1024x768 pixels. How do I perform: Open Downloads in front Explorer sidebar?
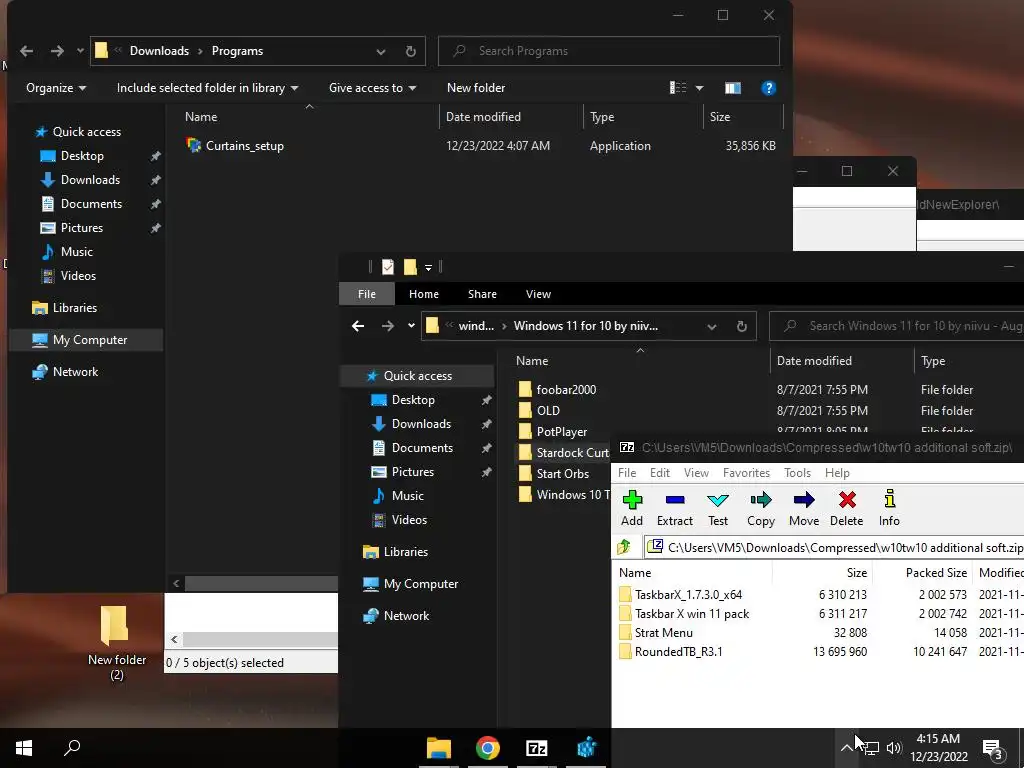pos(411,424)
